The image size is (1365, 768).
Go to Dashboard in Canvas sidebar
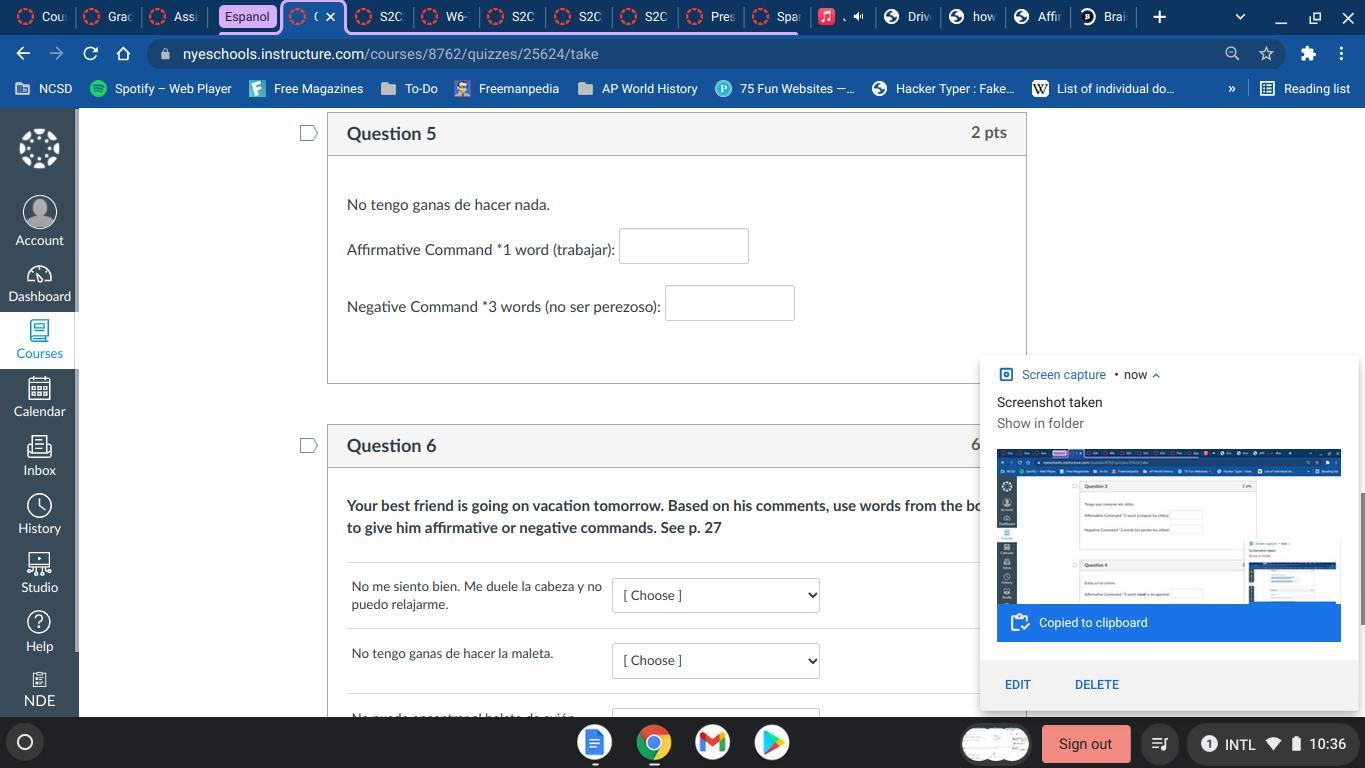(x=39, y=284)
